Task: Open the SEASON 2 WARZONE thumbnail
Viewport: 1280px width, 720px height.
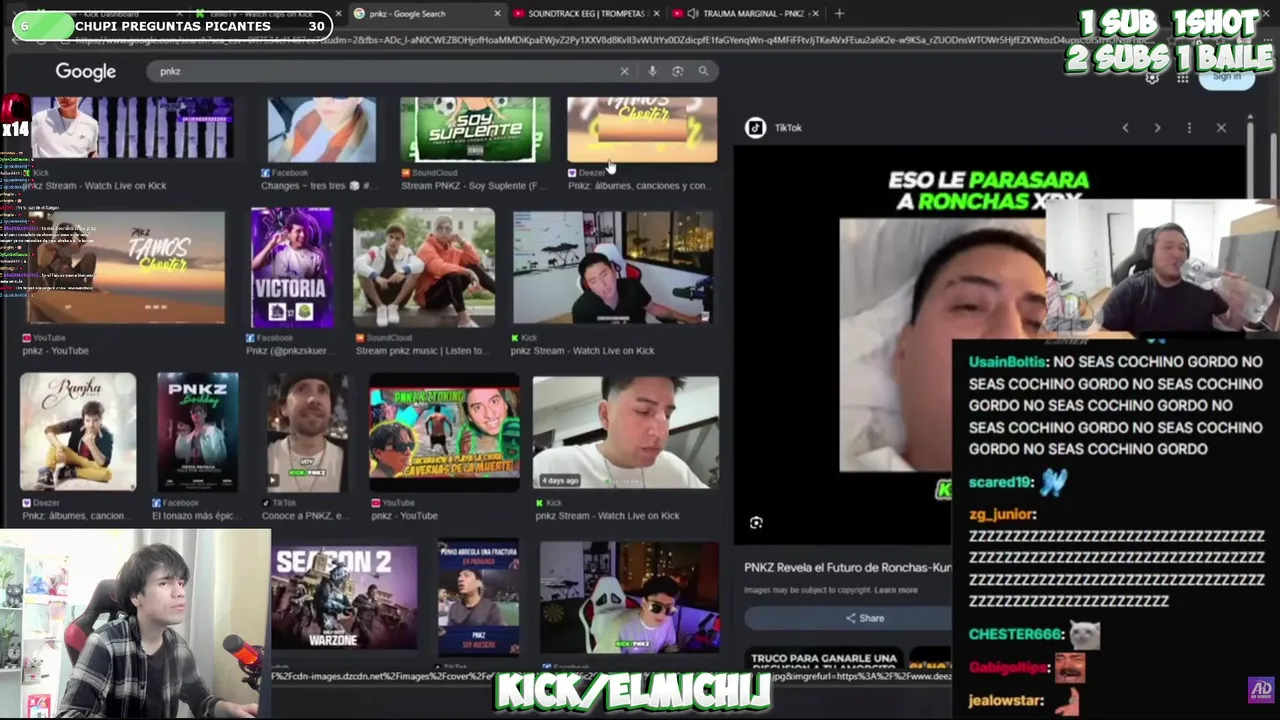Action: 344,598
